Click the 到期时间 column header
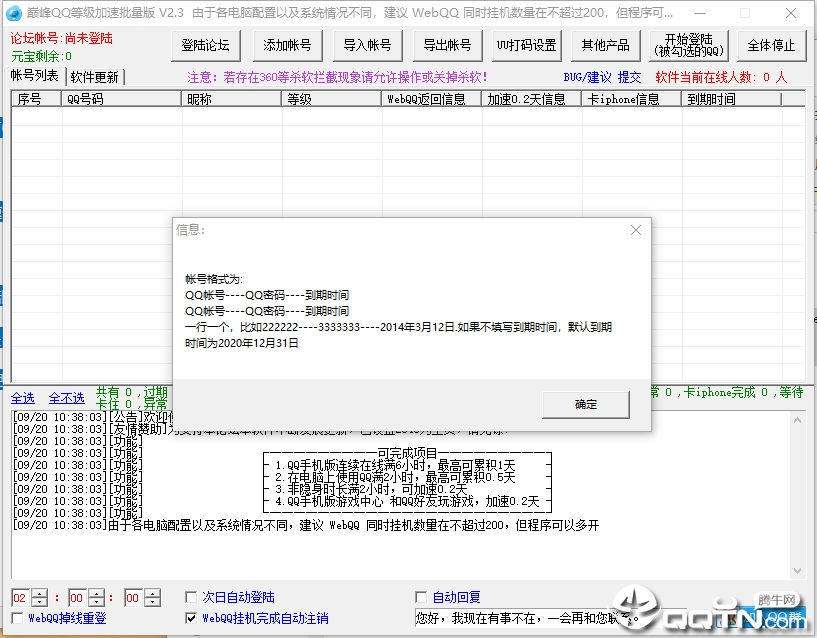 coord(732,99)
